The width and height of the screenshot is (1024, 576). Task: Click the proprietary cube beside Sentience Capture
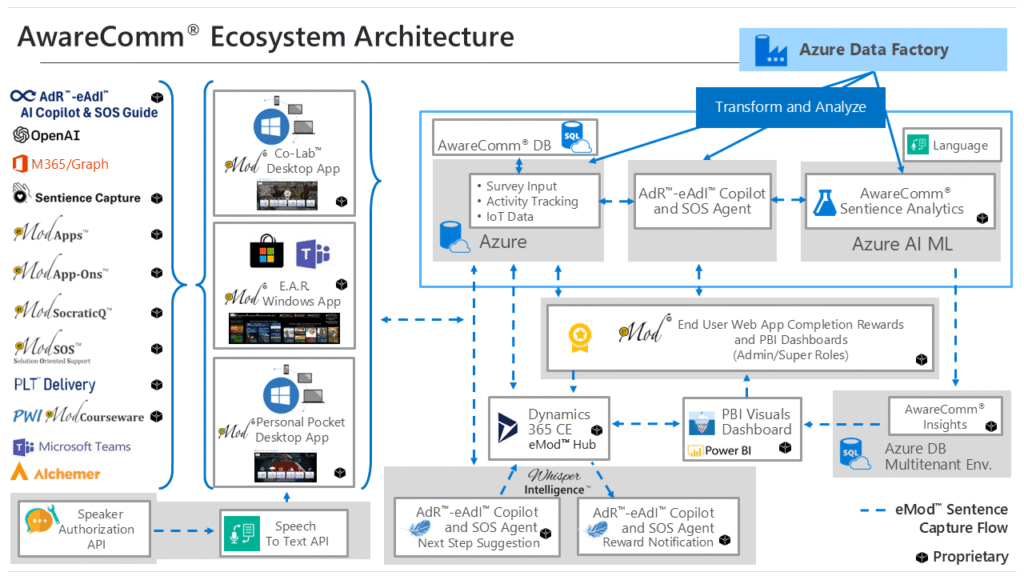pyautogui.click(x=157, y=199)
